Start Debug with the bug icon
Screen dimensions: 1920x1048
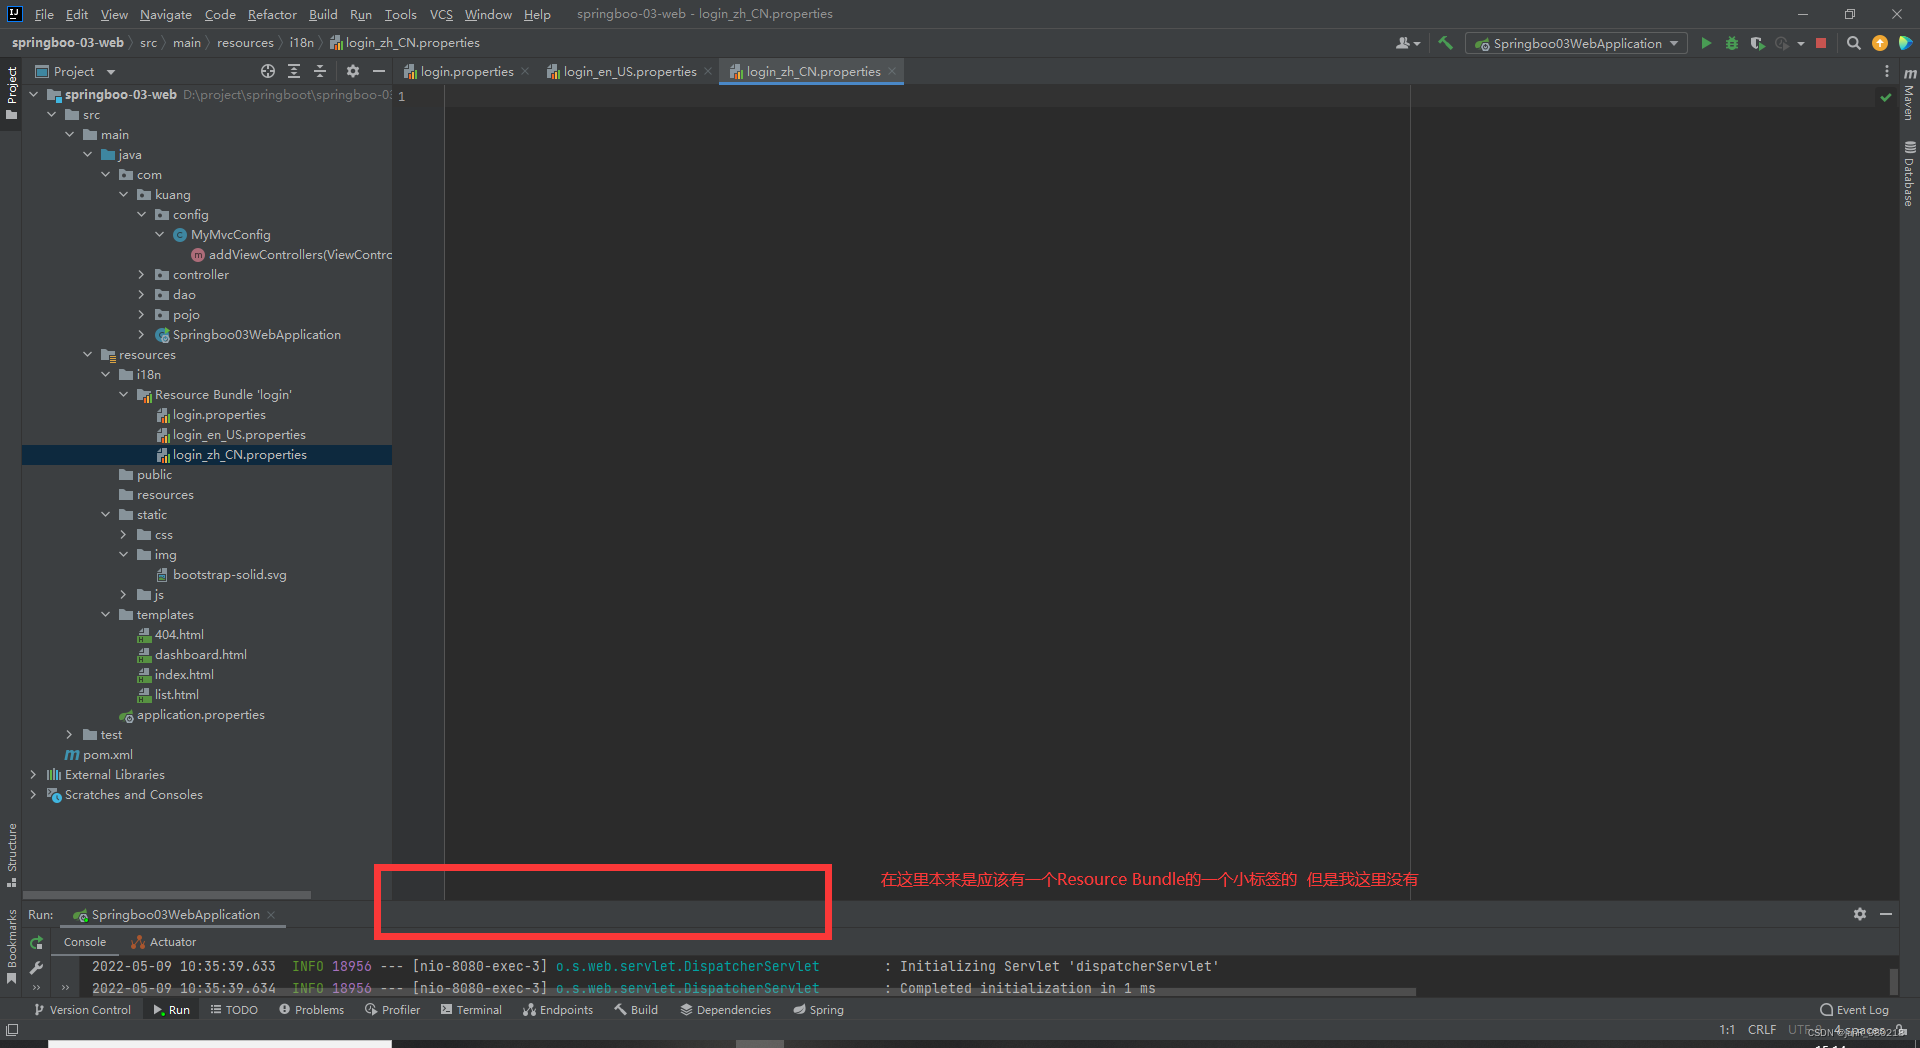click(x=1732, y=43)
